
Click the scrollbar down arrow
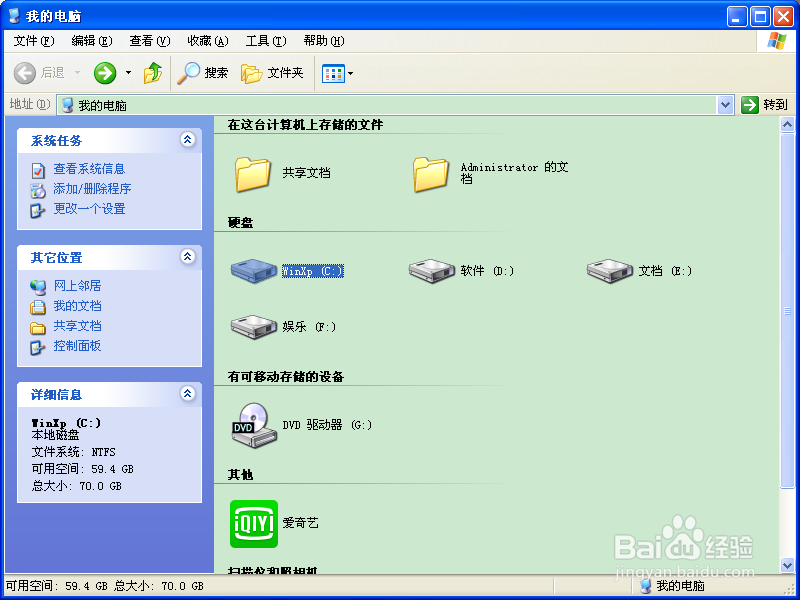[787, 564]
